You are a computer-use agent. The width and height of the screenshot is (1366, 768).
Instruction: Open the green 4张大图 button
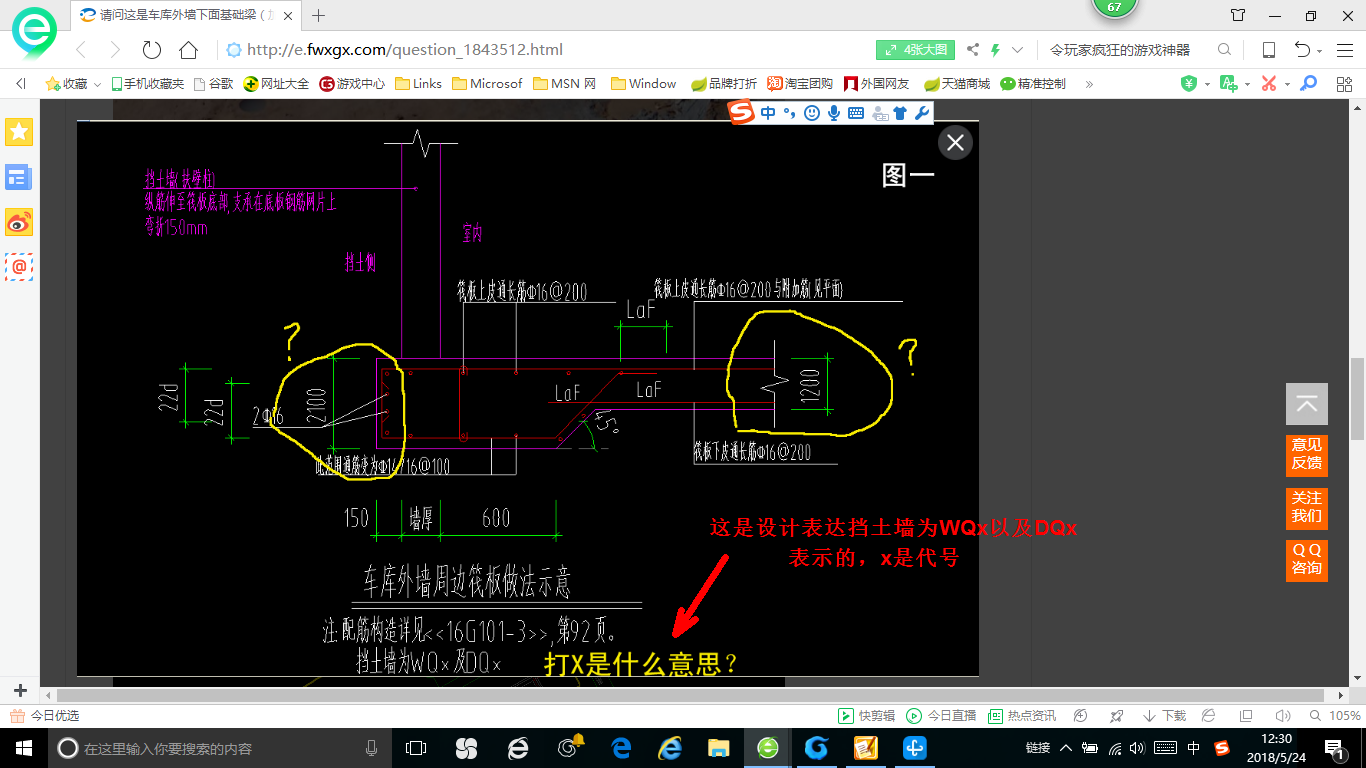coord(915,50)
